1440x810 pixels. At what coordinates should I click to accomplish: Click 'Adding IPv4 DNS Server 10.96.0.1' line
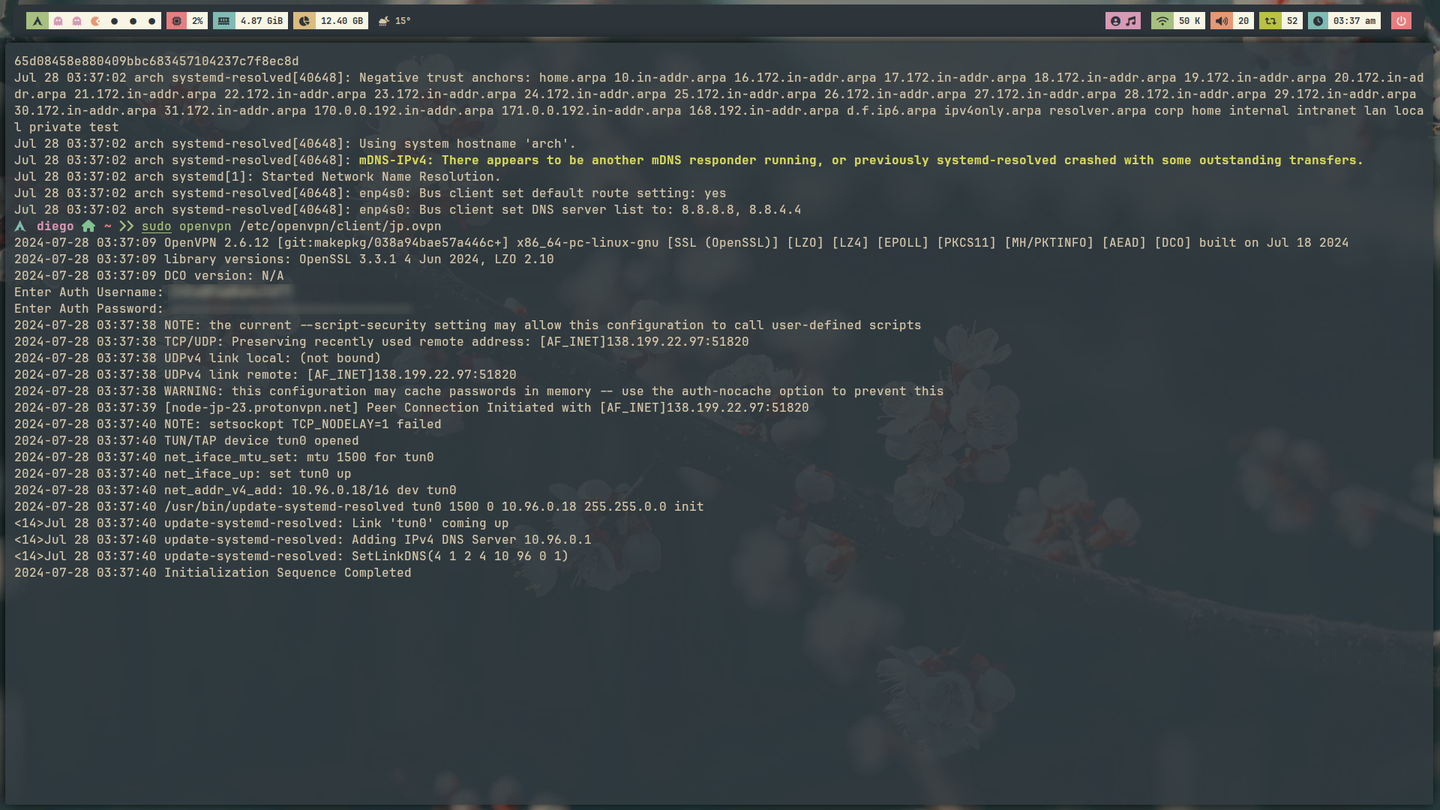tap(303, 540)
